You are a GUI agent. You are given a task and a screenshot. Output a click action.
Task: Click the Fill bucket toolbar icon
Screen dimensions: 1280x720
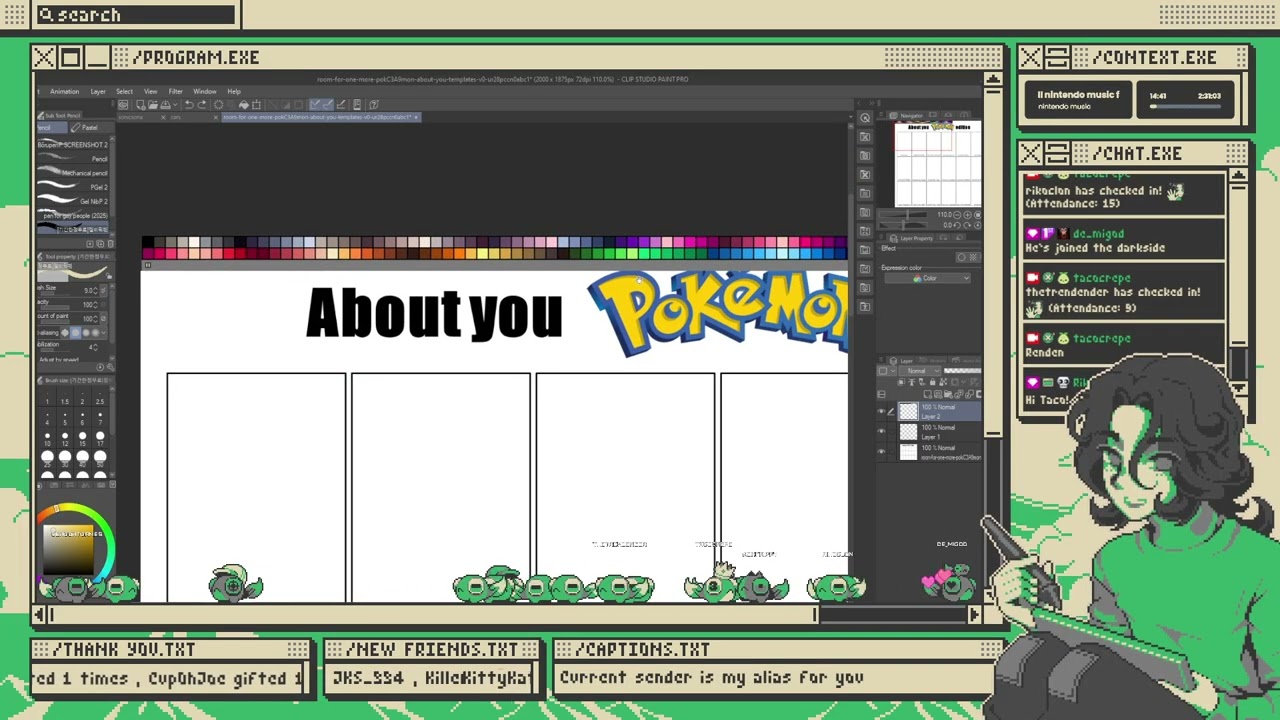[243, 104]
